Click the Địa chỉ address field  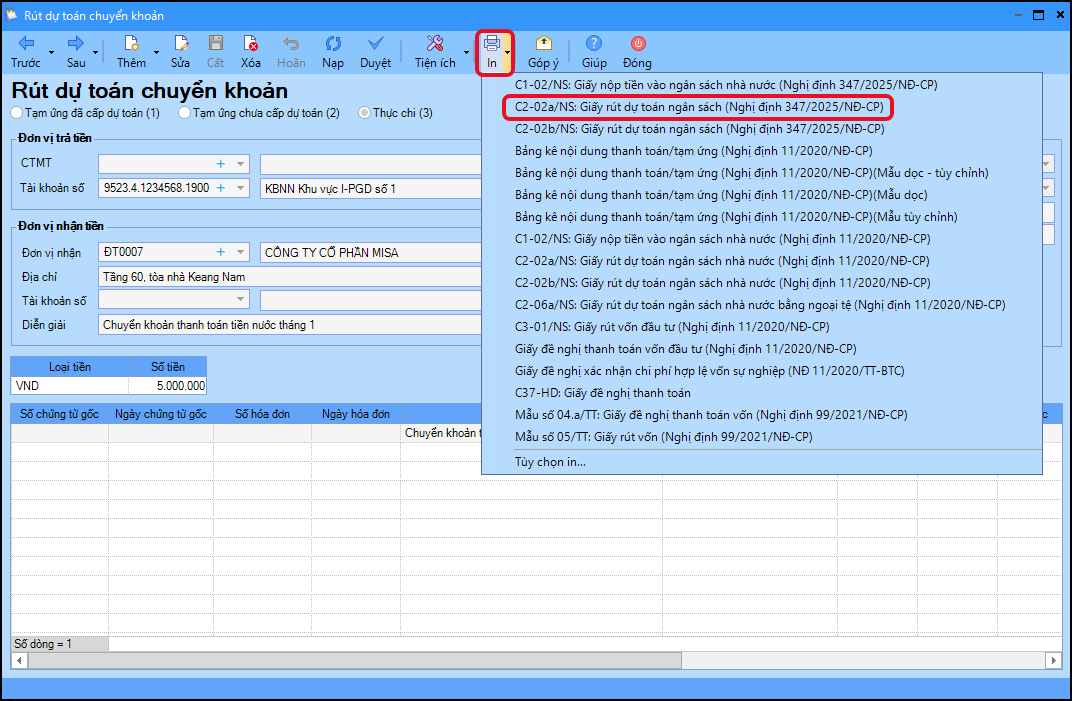290,277
